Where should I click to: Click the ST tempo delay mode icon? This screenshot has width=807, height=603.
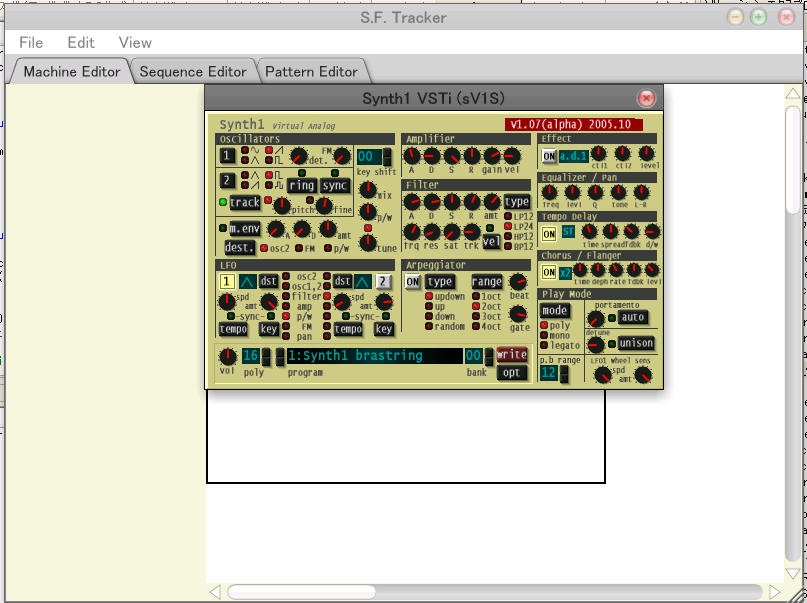(568, 233)
